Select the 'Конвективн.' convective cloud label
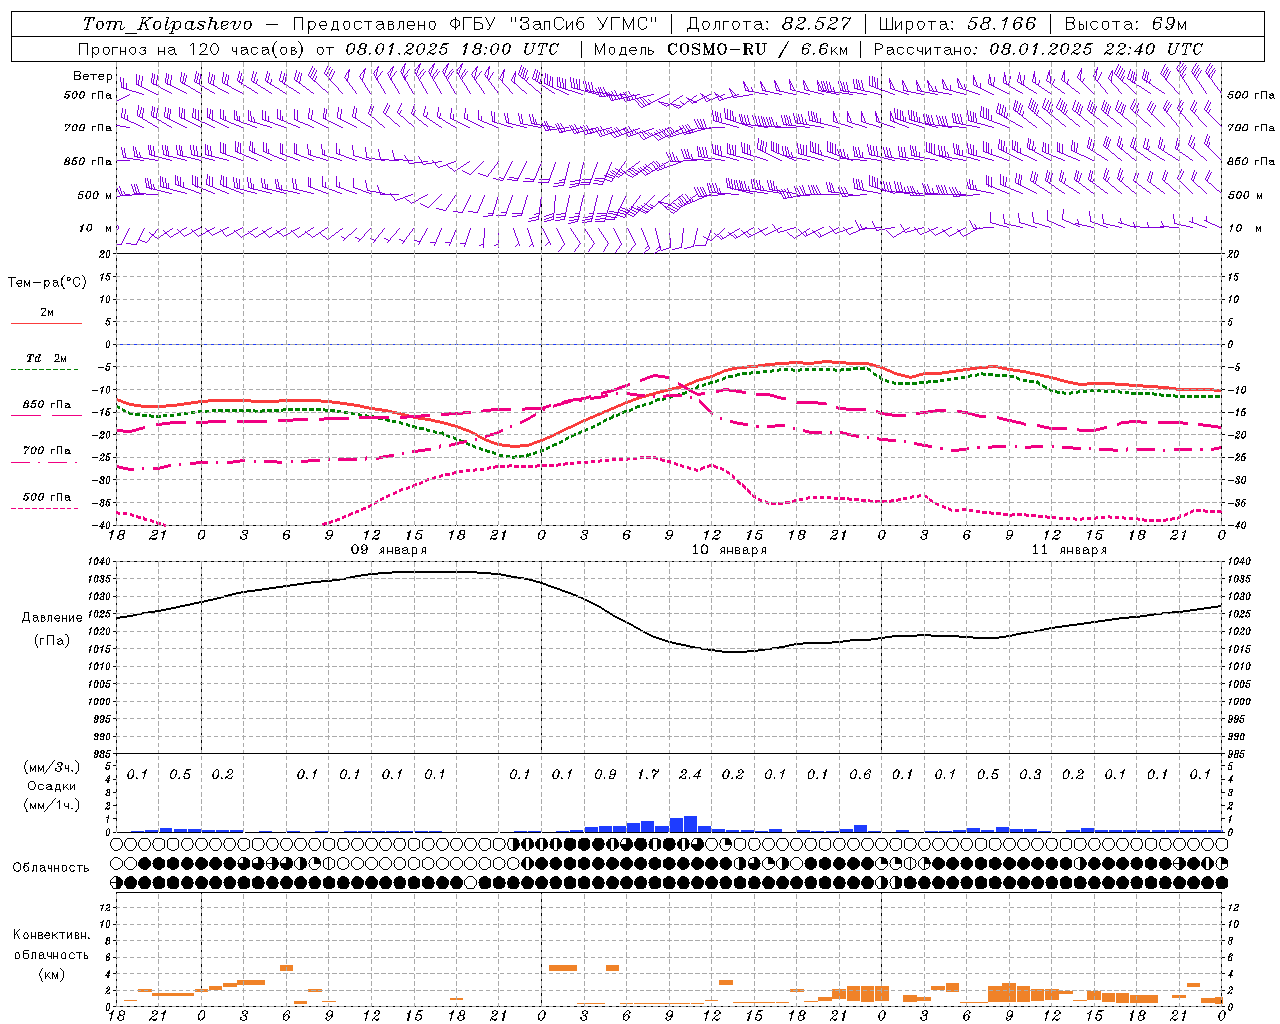This screenshot has height=1024, width=1280. tap(51, 935)
